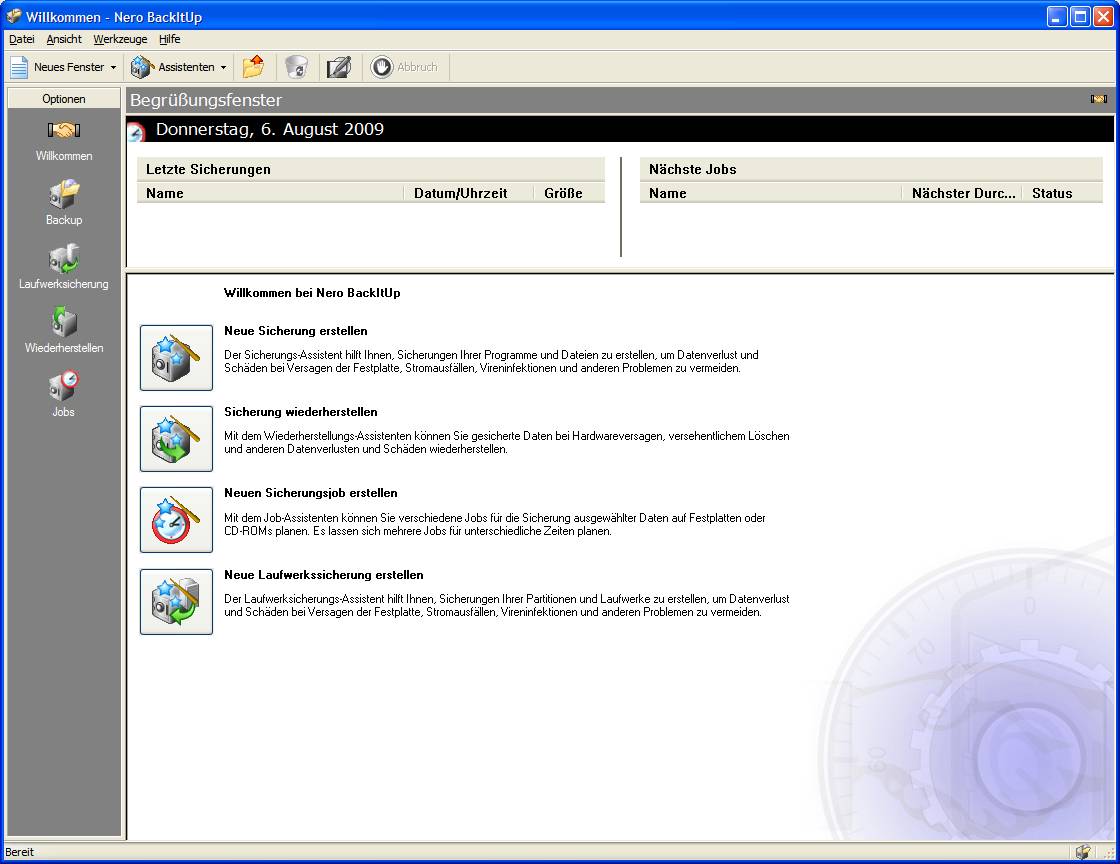Click the Neue Sicherung erstellen icon button
Viewport: 1120px width, 864px height.
point(176,358)
